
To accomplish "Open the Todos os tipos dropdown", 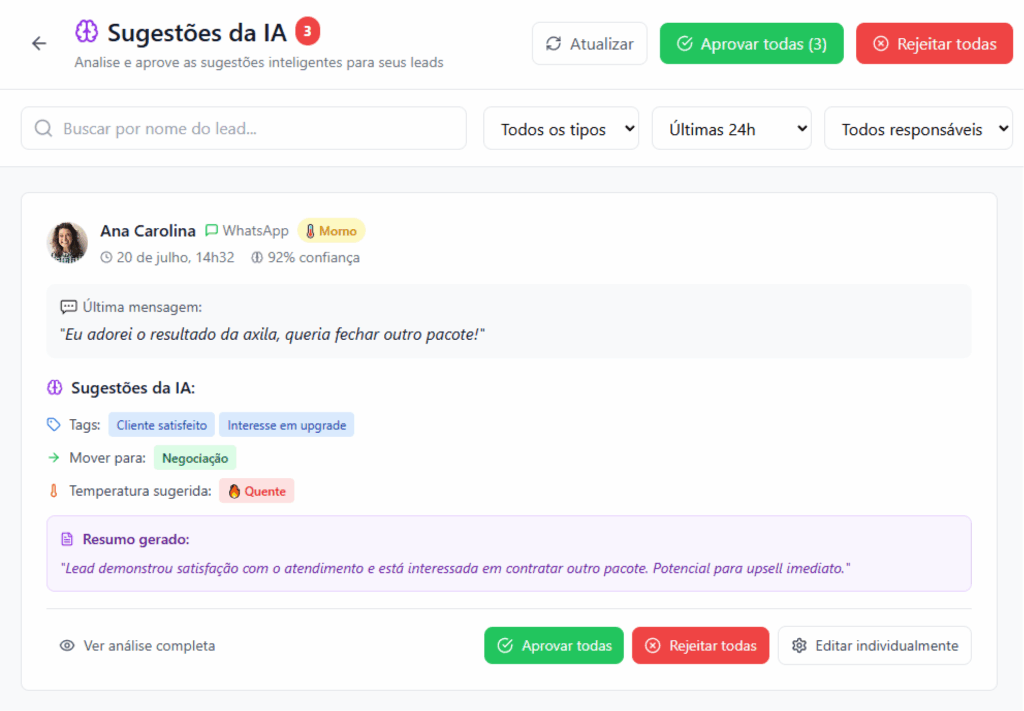I will (x=560, y=129).
